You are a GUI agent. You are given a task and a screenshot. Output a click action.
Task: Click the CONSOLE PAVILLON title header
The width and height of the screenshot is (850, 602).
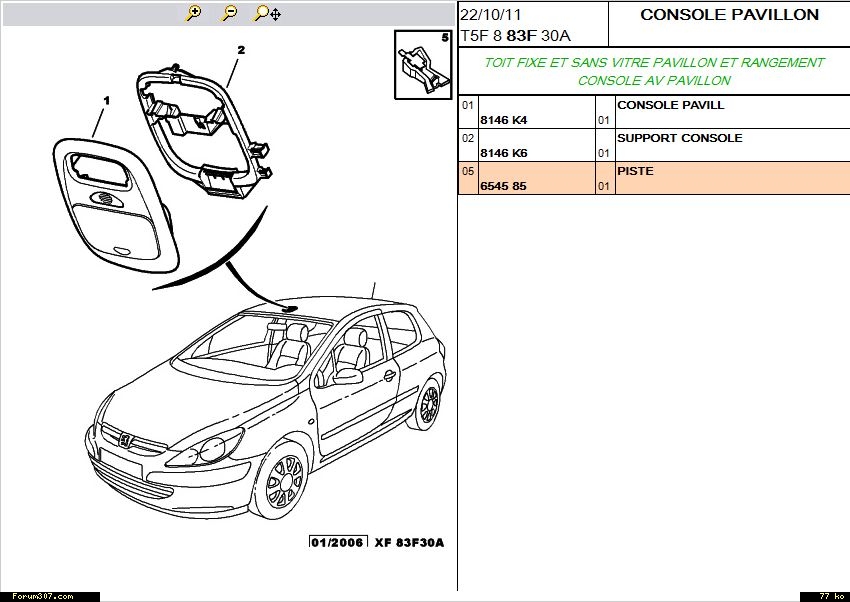pos(729,15)
